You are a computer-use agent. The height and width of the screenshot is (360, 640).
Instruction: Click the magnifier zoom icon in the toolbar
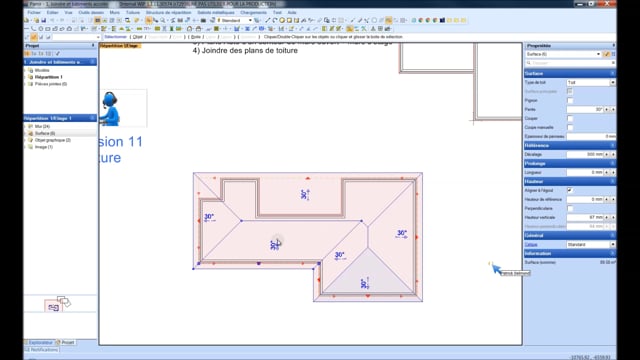163,20
